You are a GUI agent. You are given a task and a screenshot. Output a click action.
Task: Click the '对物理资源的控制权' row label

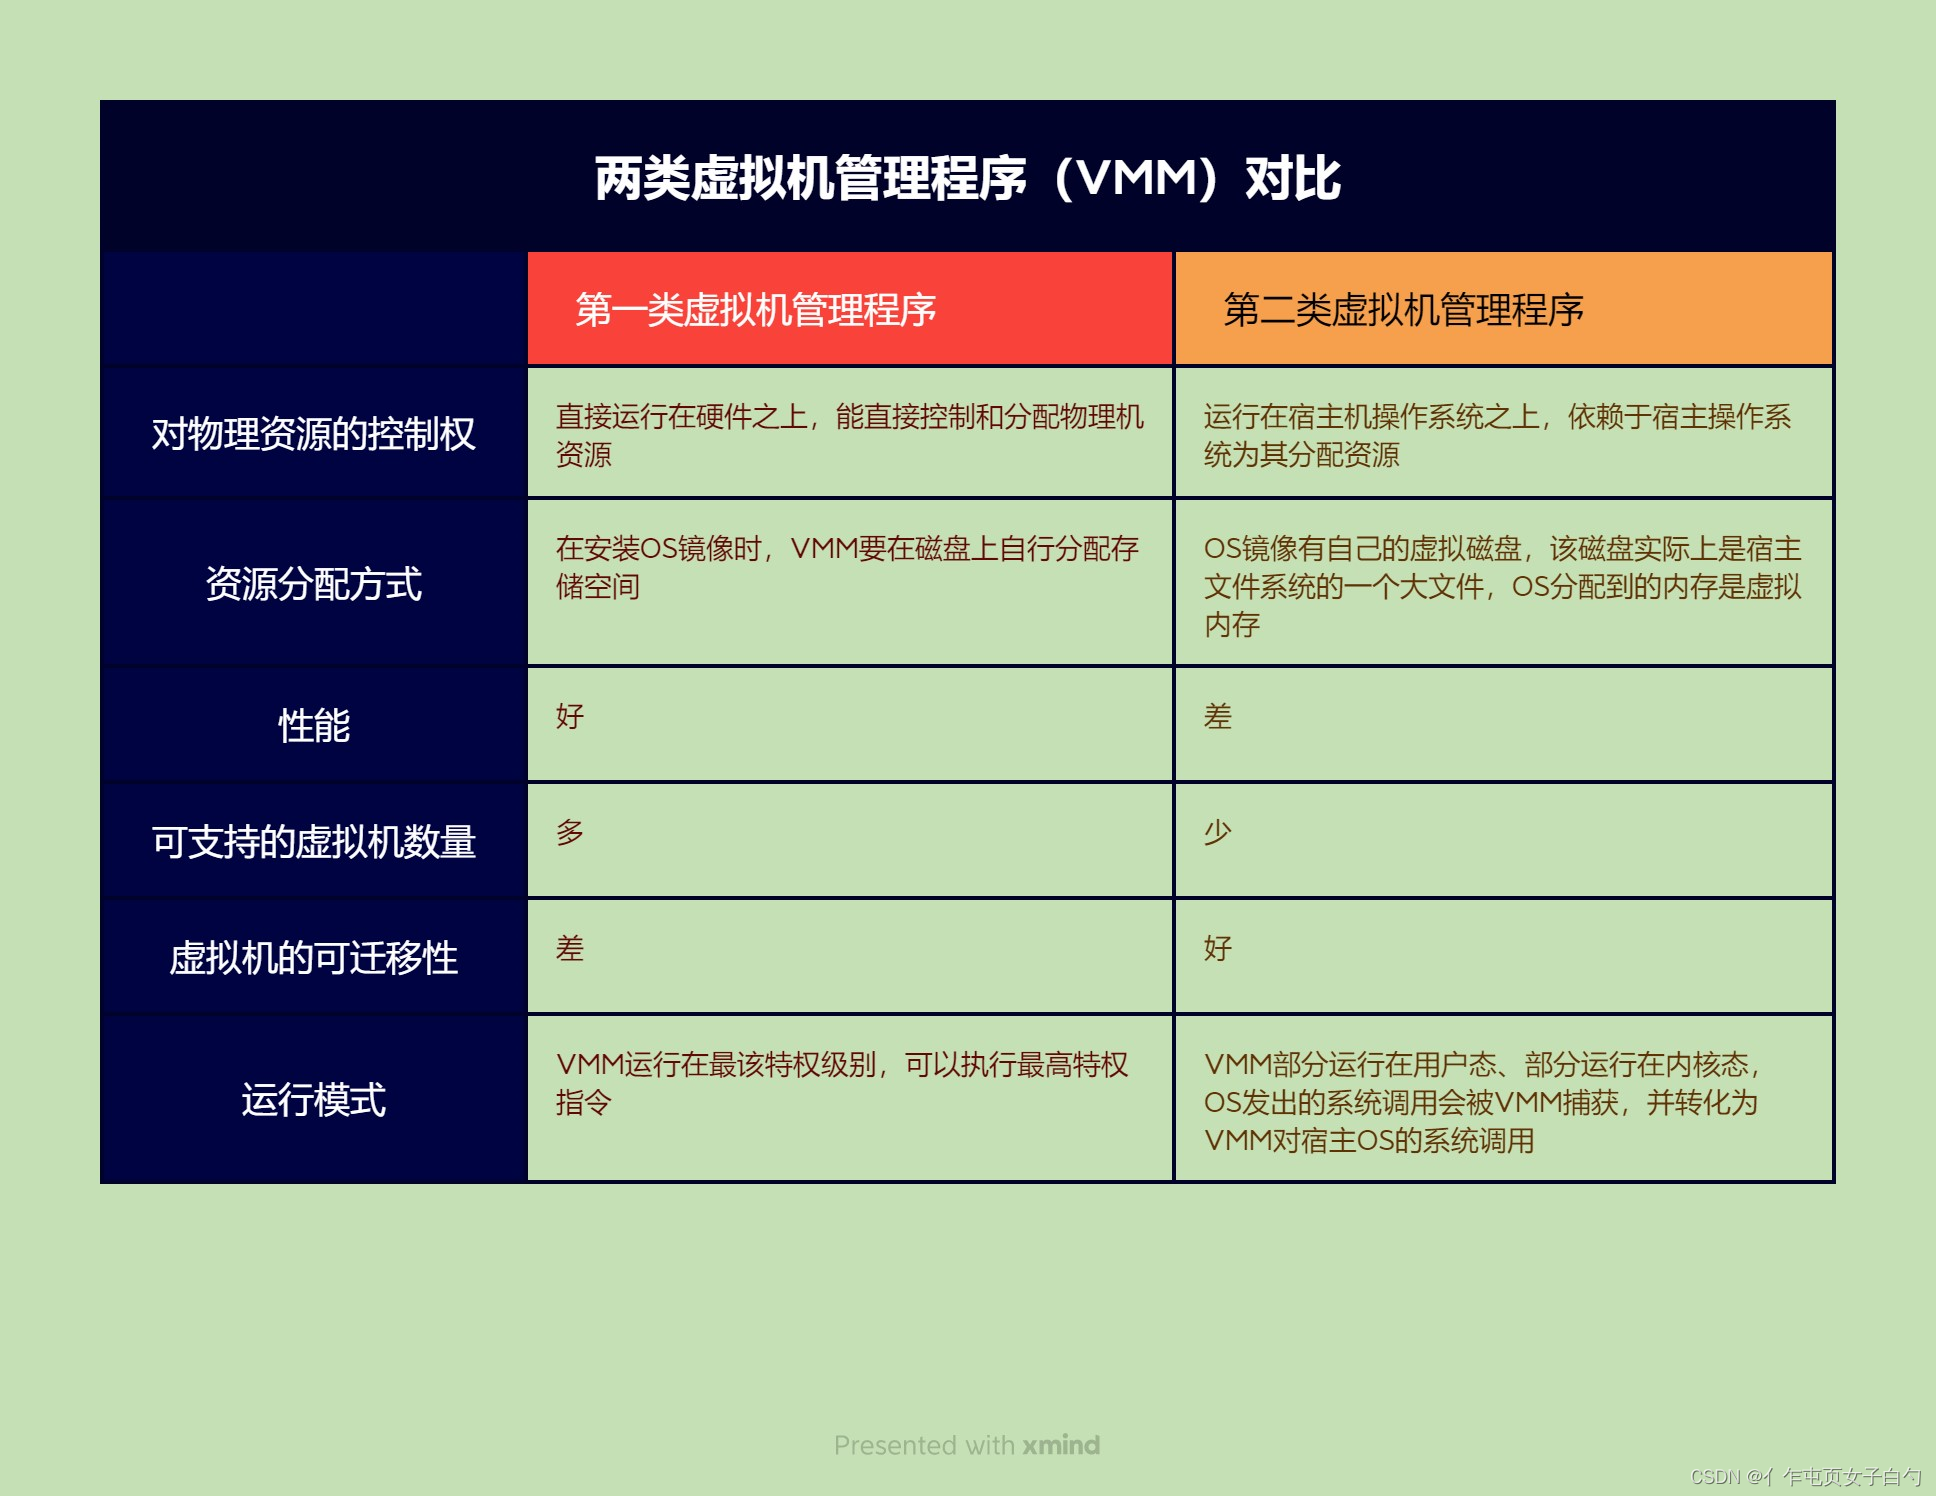pyautogui.click(x=313, y=434)
